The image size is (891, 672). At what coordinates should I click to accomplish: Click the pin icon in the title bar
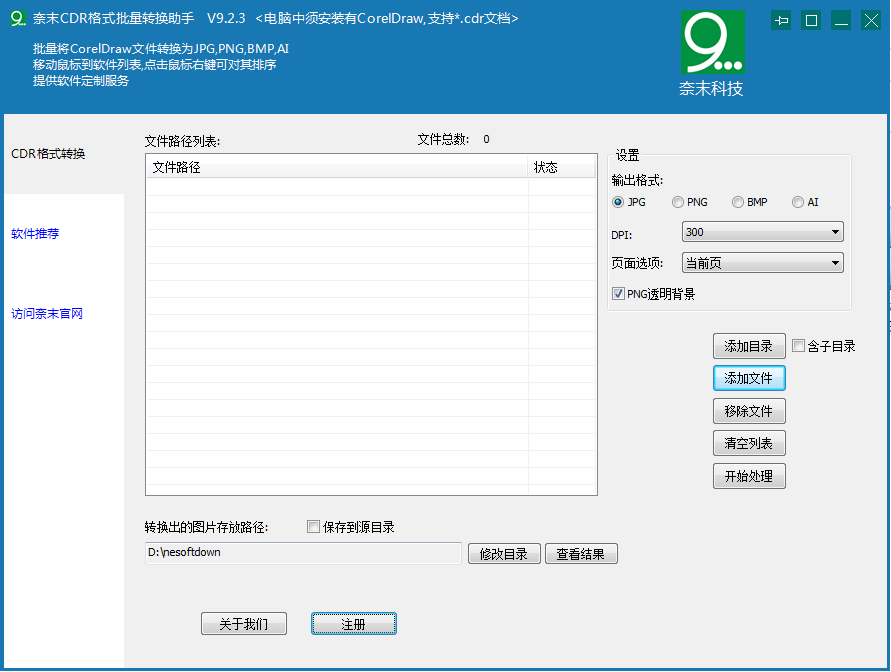[x=781, y=19]
